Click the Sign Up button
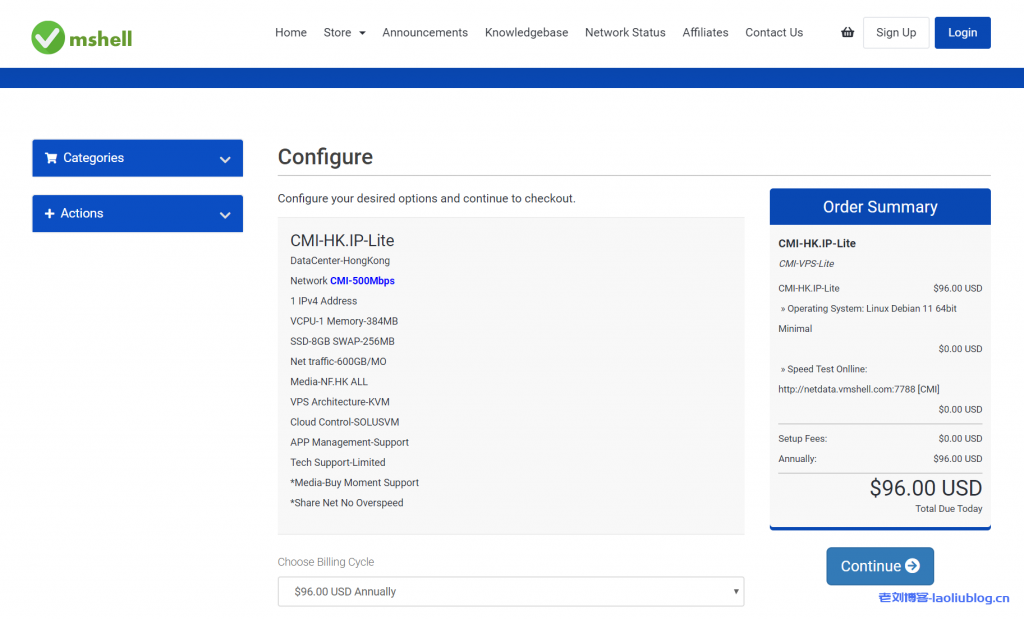1024x619 pixels. coord(895,33)
